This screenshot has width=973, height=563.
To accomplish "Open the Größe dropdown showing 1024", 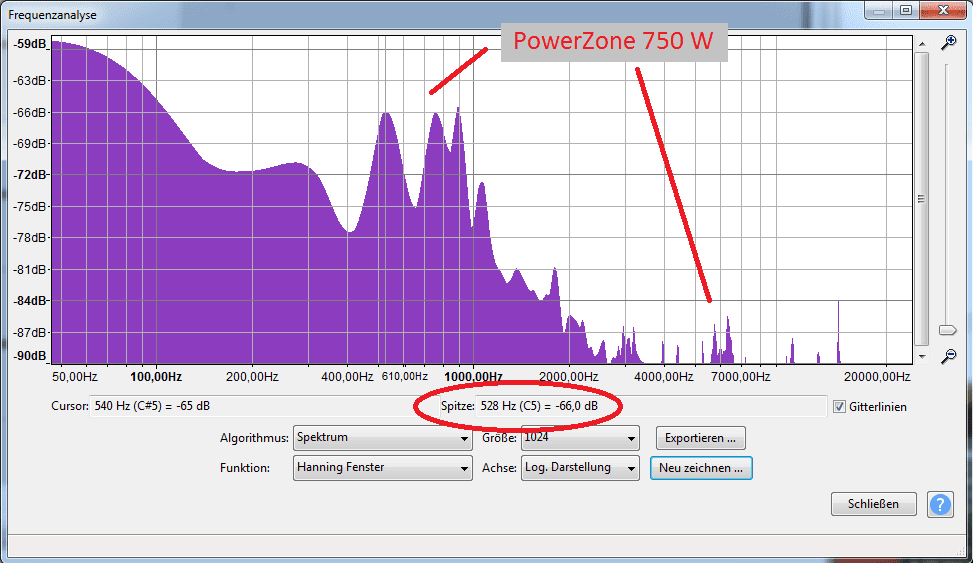I will tap(580, 438).
